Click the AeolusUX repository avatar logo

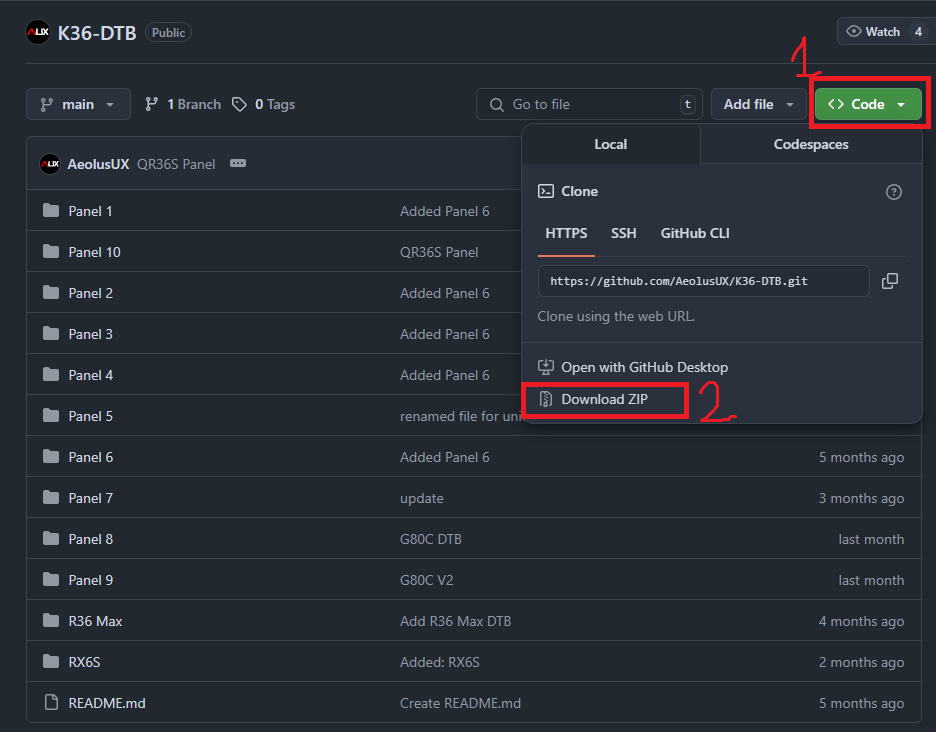pos(38,32)
